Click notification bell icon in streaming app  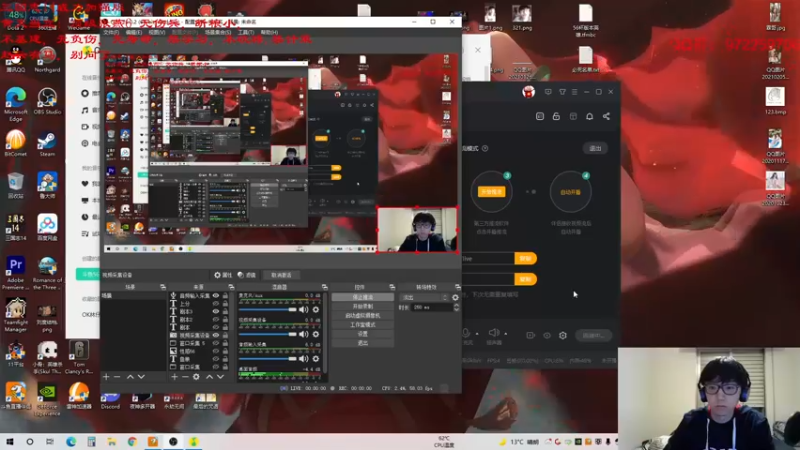pyautogui.click(x=589, y=116)
